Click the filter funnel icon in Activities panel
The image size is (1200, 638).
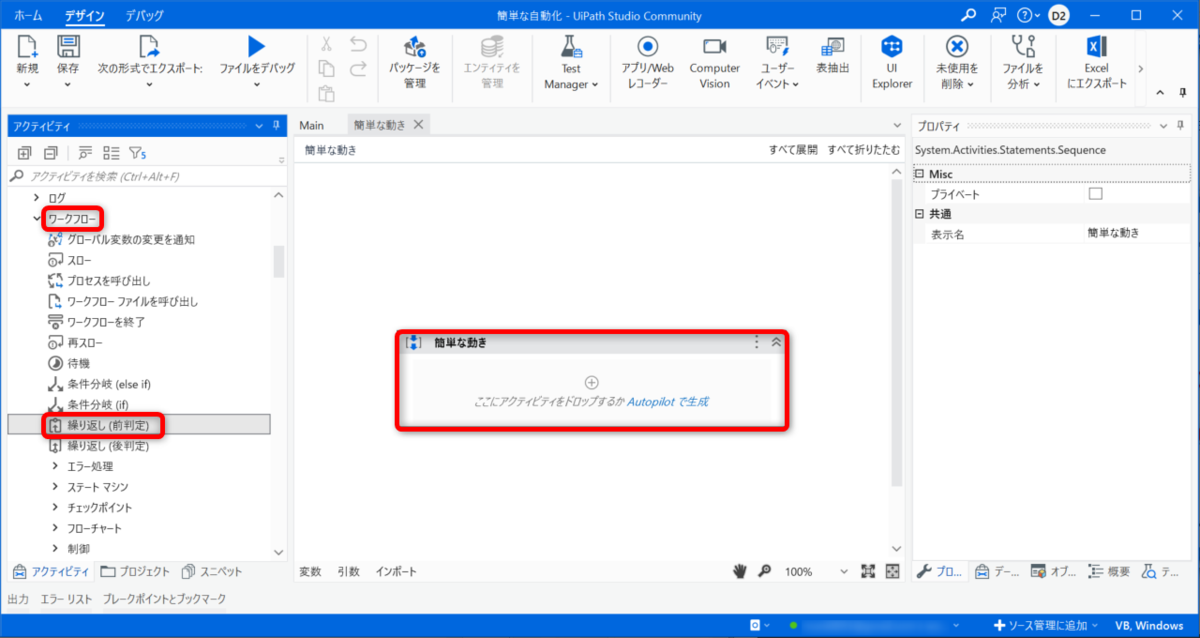[137, 153]
